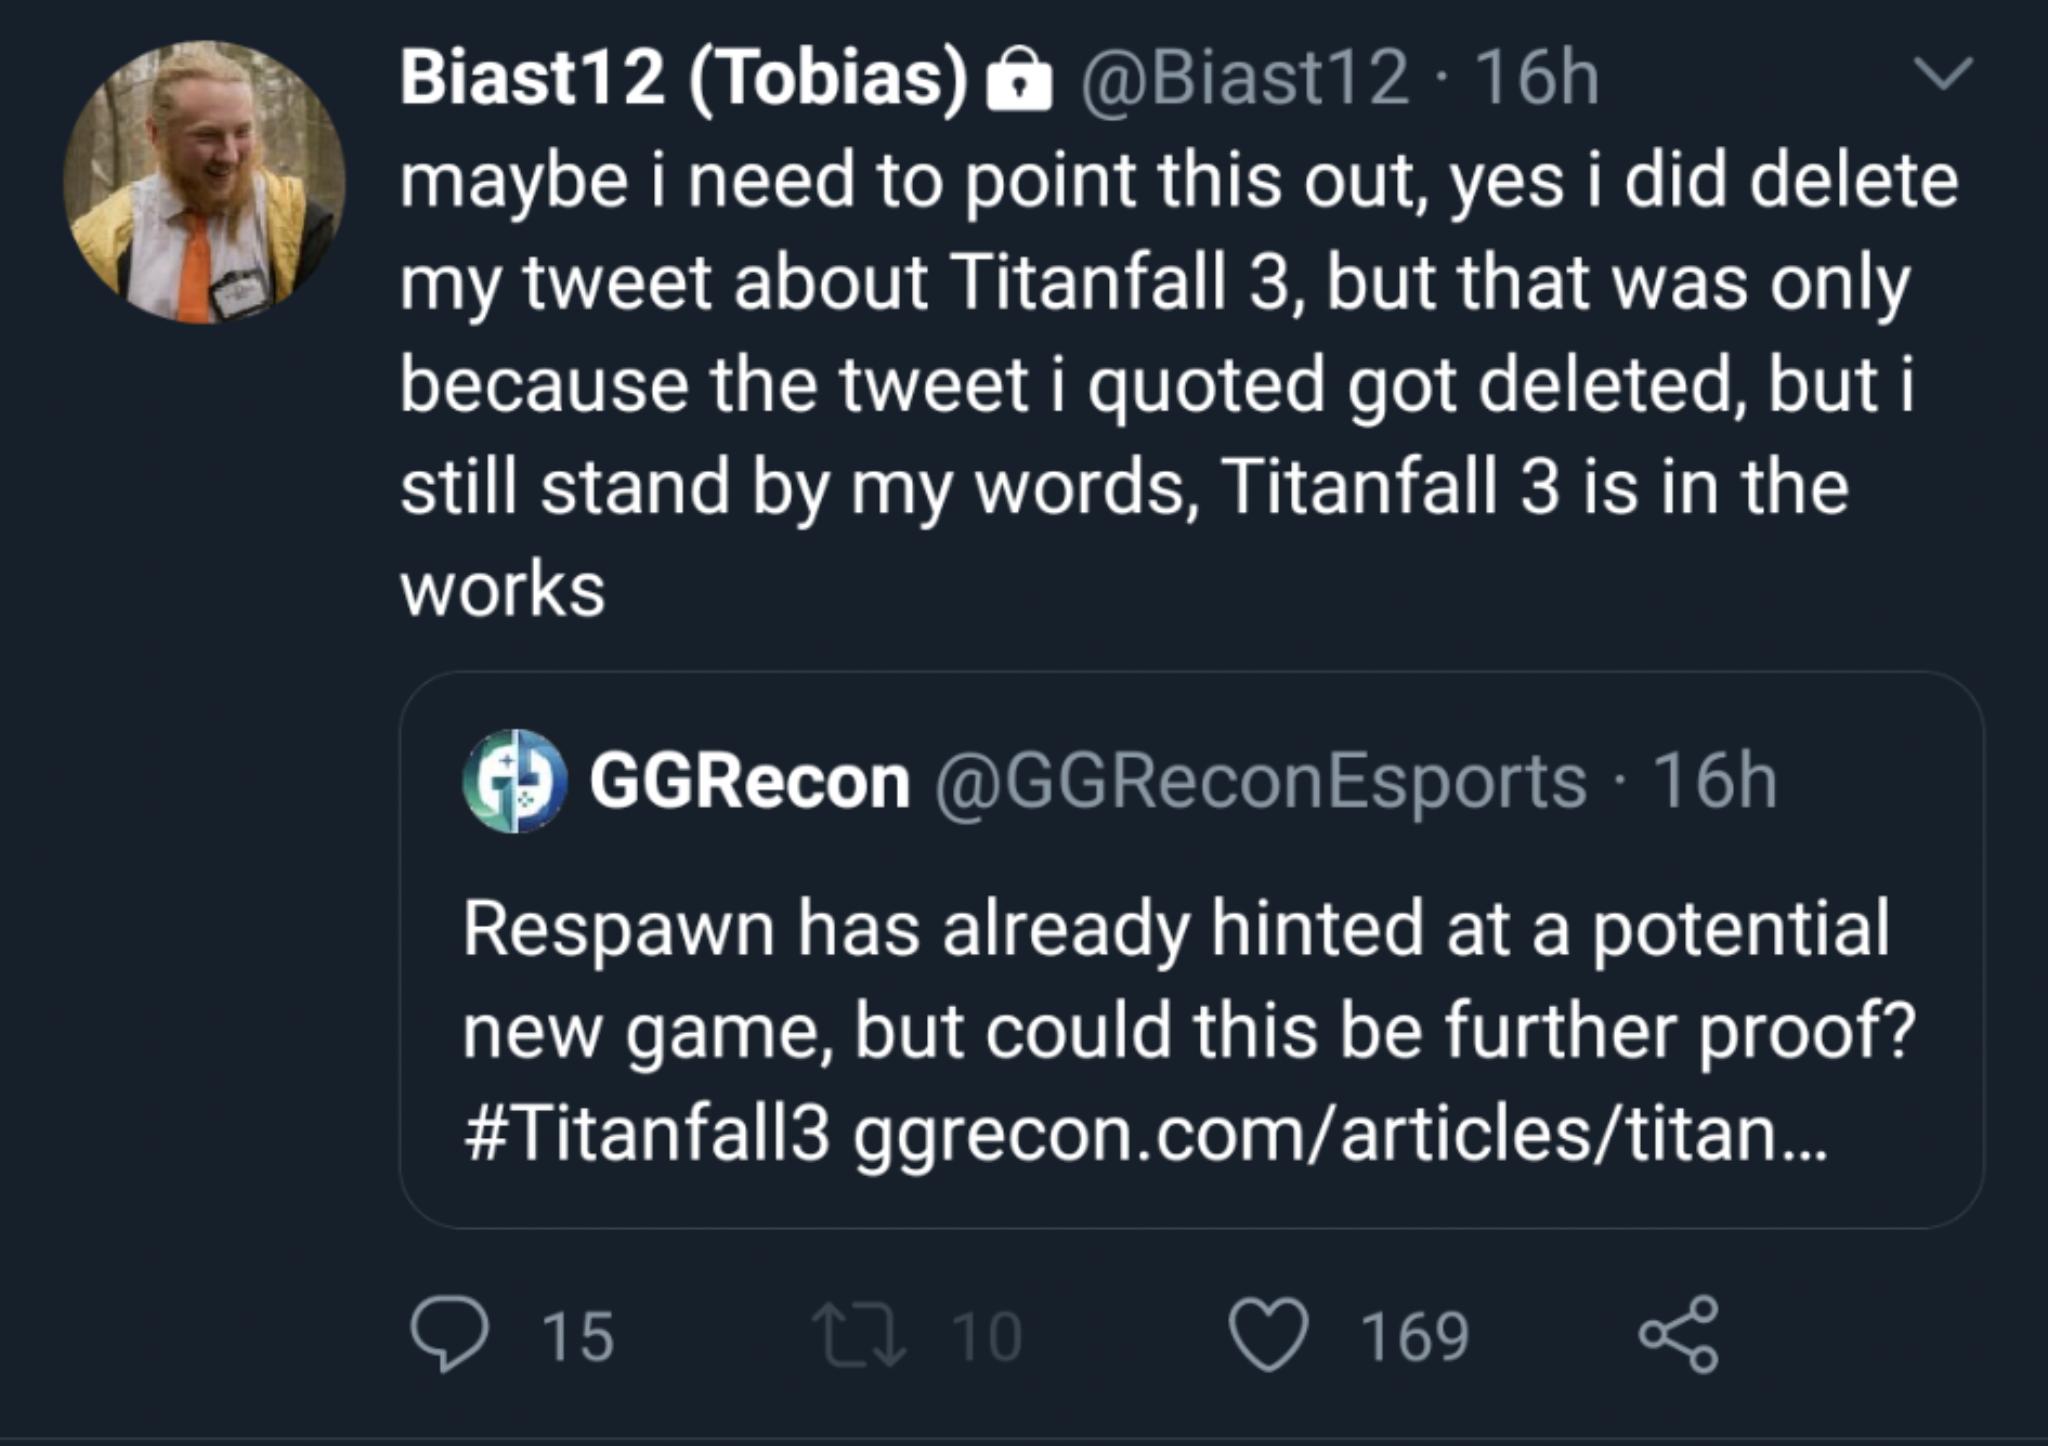Like the tweet with the heart icon
Image resolution: width=2048 pixels, height=1446 pixels.
click(x=1268, y=1335)
